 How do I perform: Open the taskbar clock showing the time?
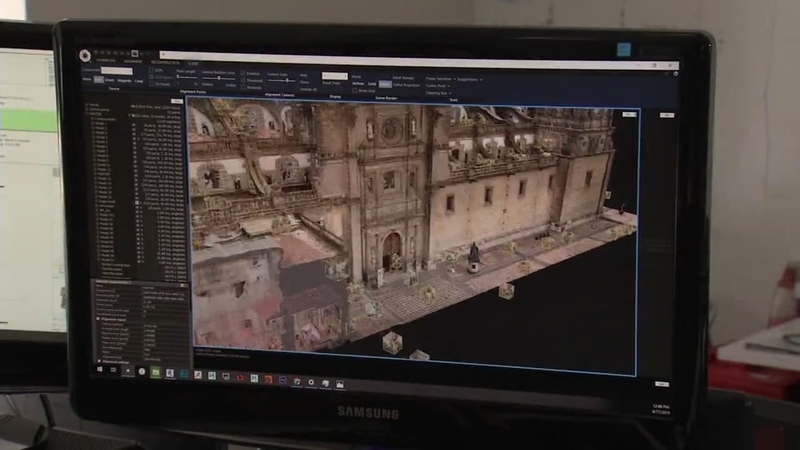click(x=661, y=409)
